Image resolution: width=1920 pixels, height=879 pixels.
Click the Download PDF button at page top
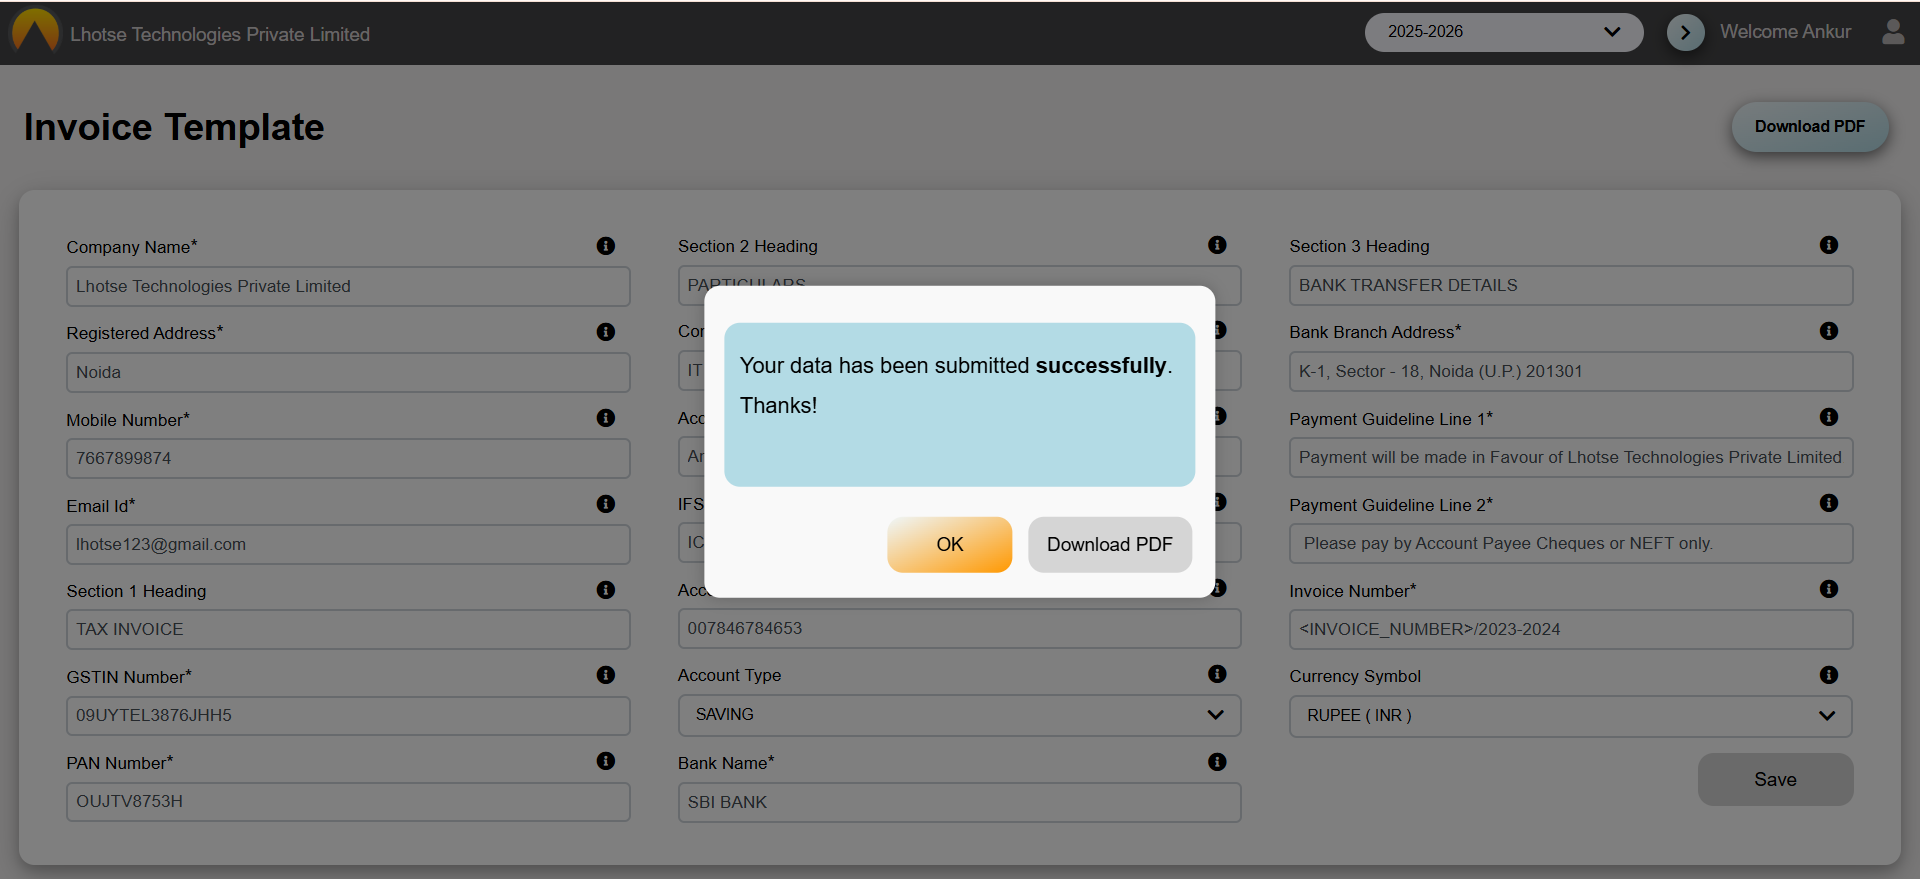[x=1809, y=127]
